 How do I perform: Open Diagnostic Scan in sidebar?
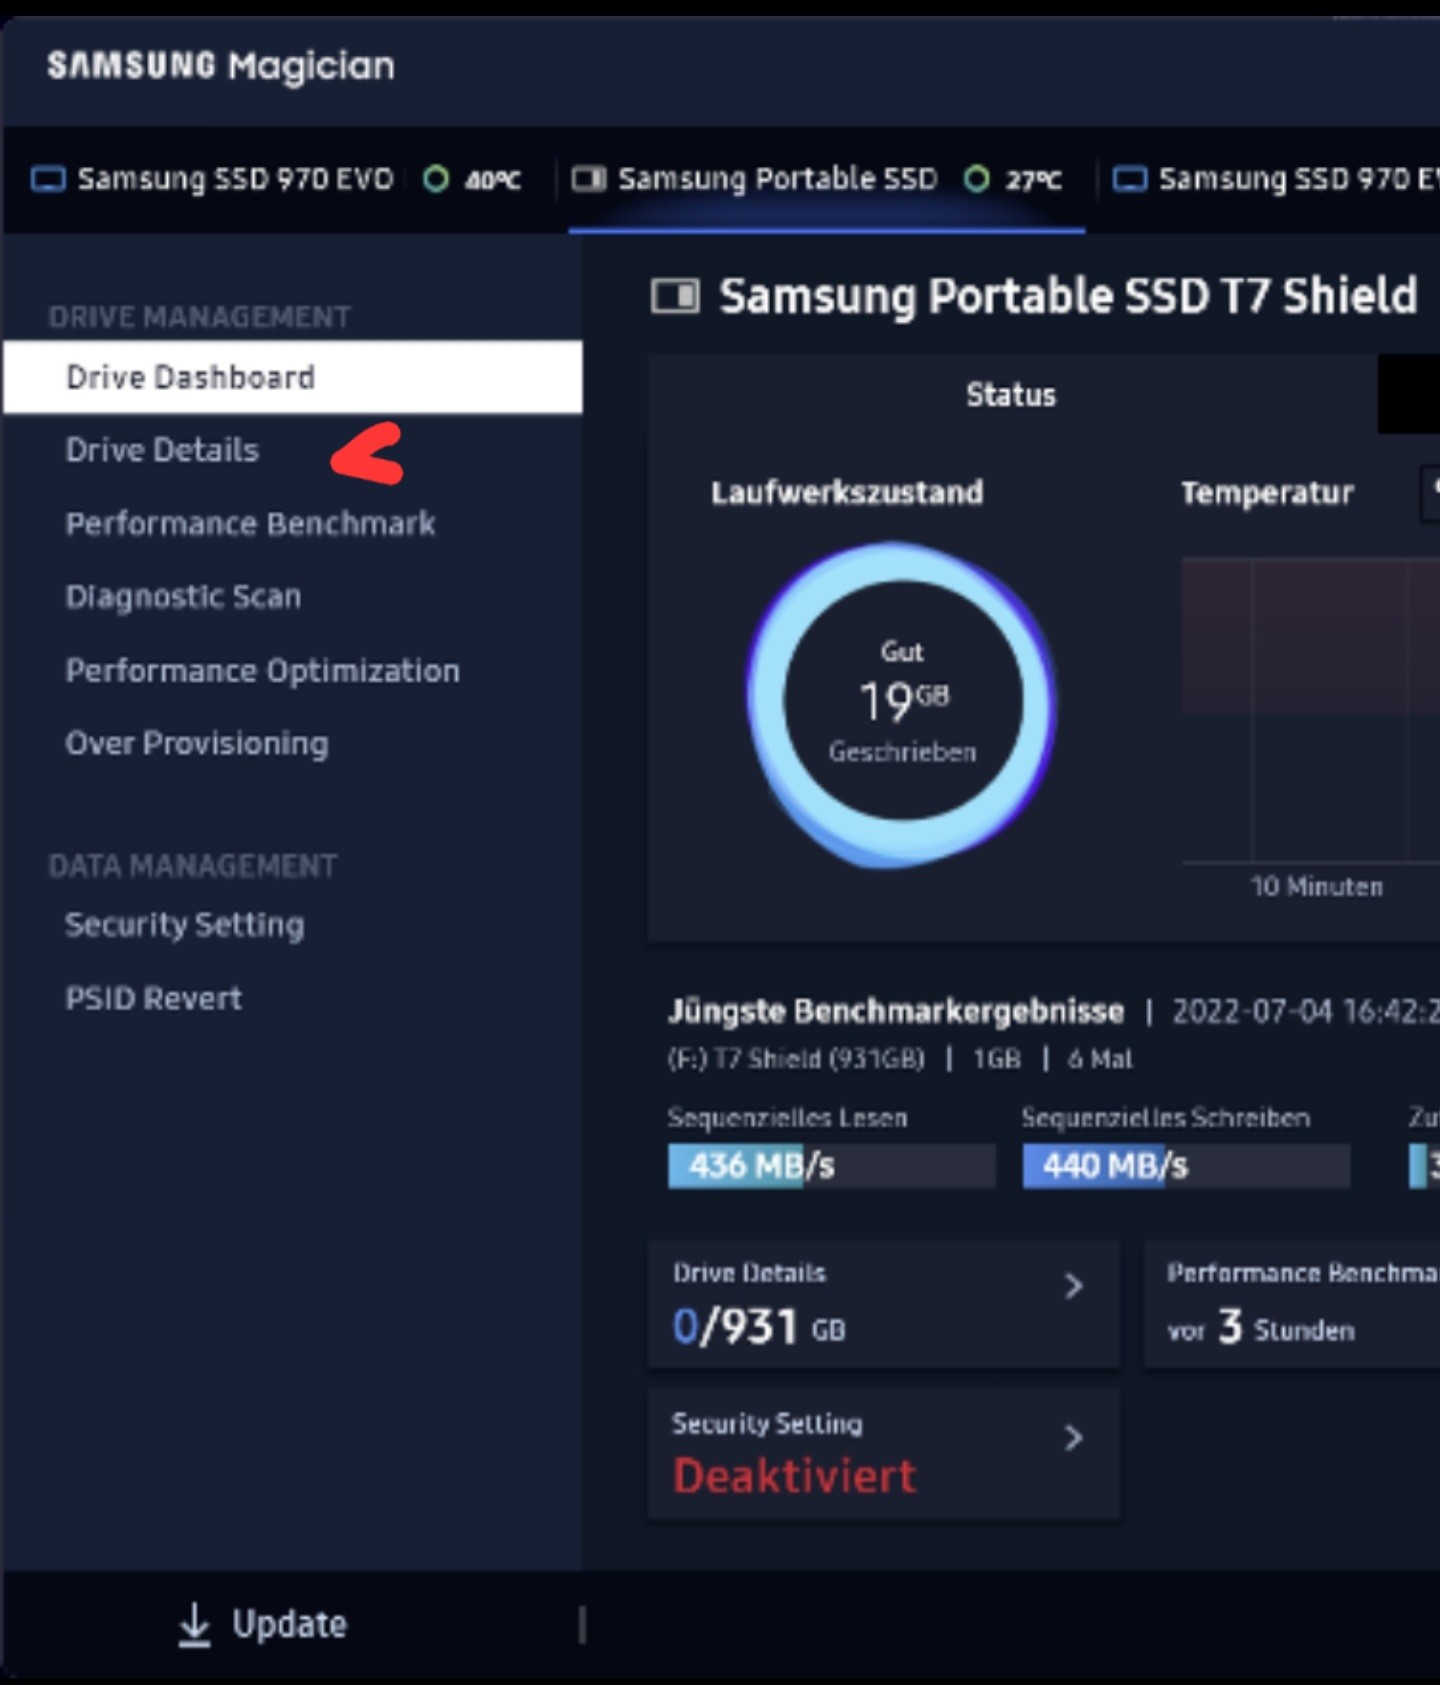(183, 597)
